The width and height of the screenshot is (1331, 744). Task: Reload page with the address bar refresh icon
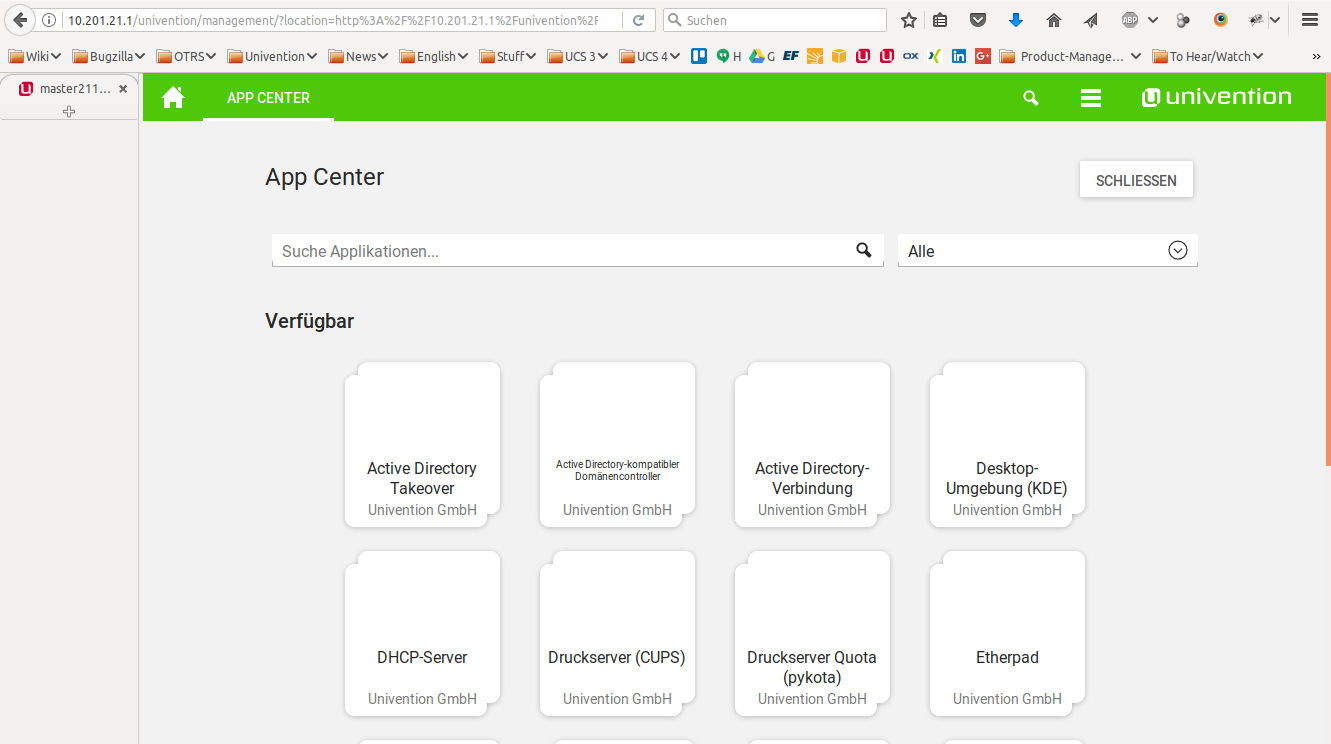pyautogui.click(x=638, y=20)
